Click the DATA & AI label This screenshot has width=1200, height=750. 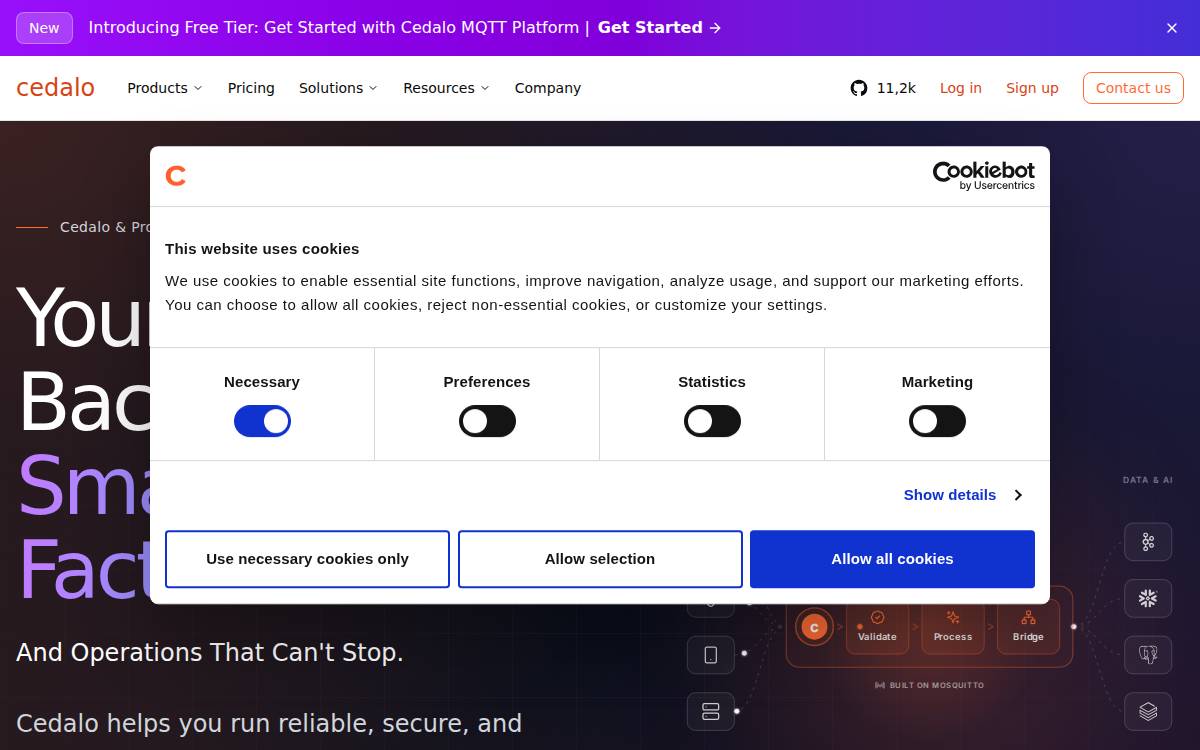(x=1148, y=480)
